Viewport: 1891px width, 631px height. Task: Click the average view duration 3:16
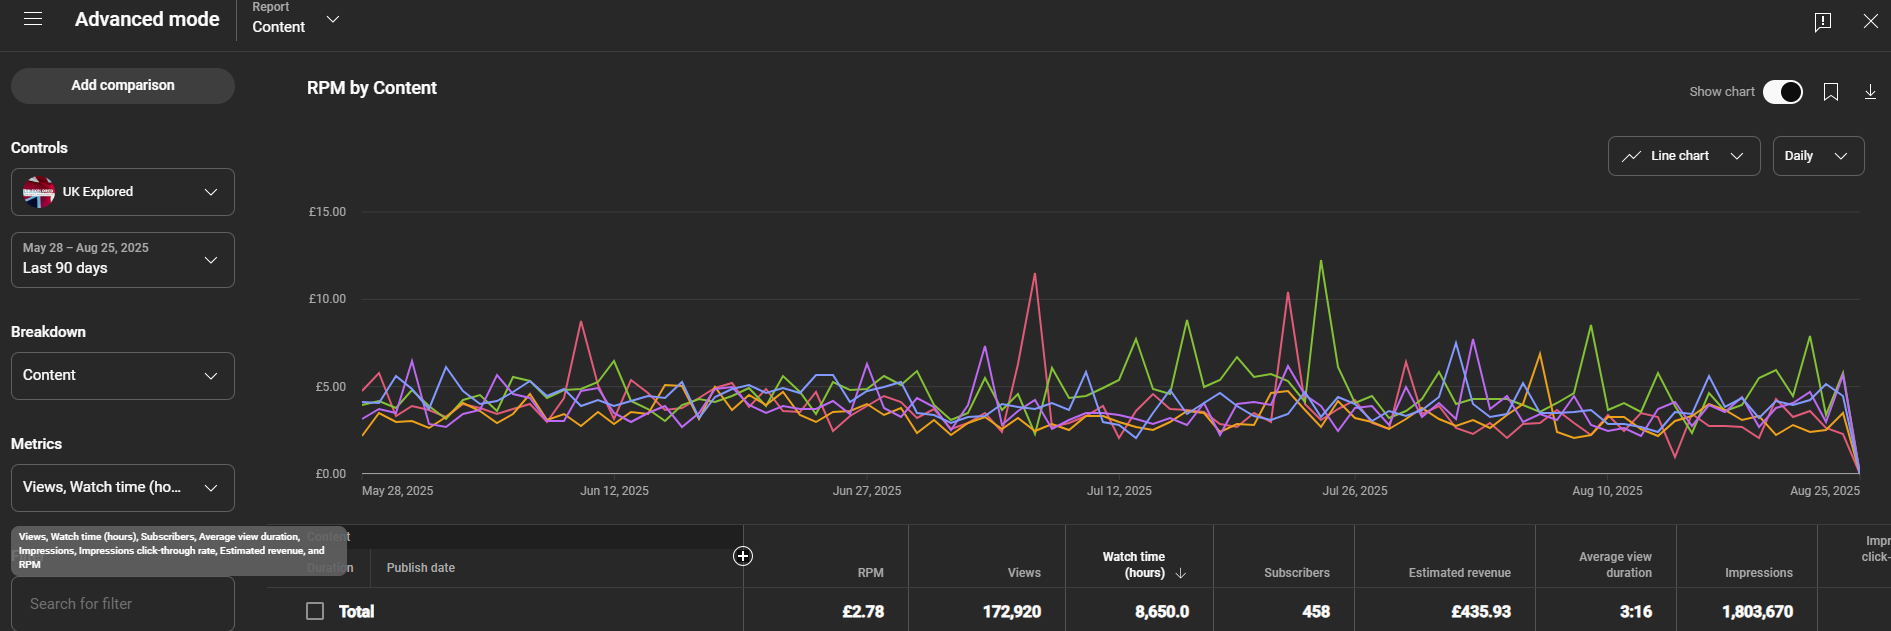pyautogui.click(x=1636, y=611)
